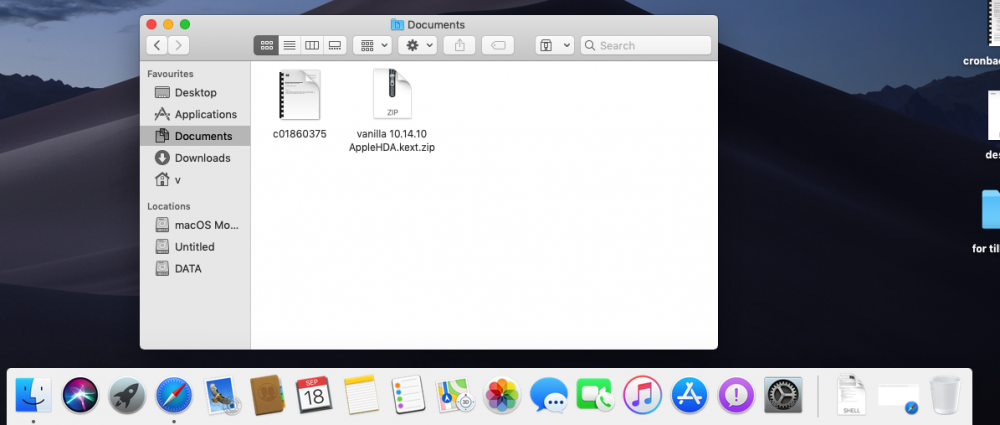Screen dimensions: 1000x425
Task: Go back with the Finder back arrow
Action: [157, 45]
